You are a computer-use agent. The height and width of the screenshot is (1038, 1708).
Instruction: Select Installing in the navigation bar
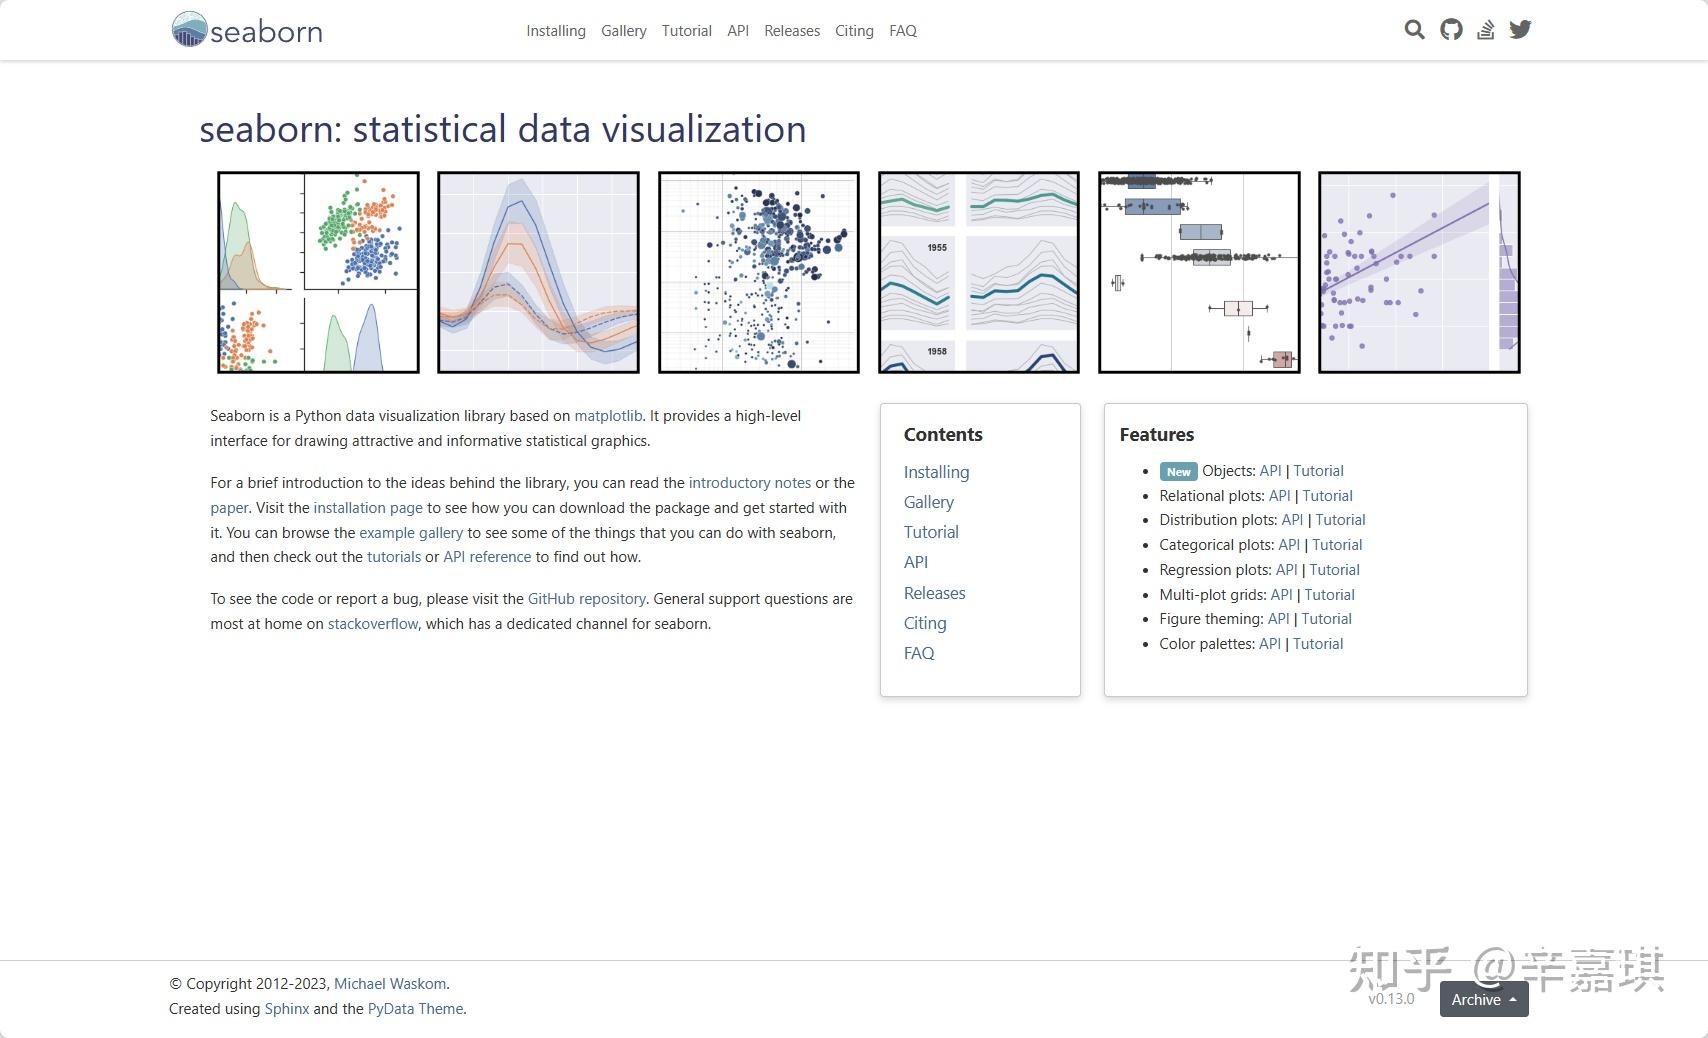tap(555, 31)
